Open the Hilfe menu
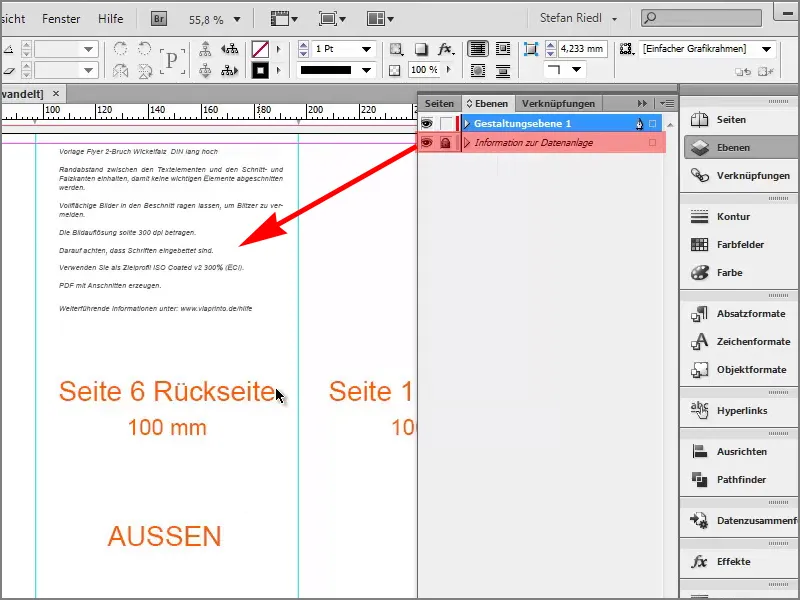 tap(111, 19)
